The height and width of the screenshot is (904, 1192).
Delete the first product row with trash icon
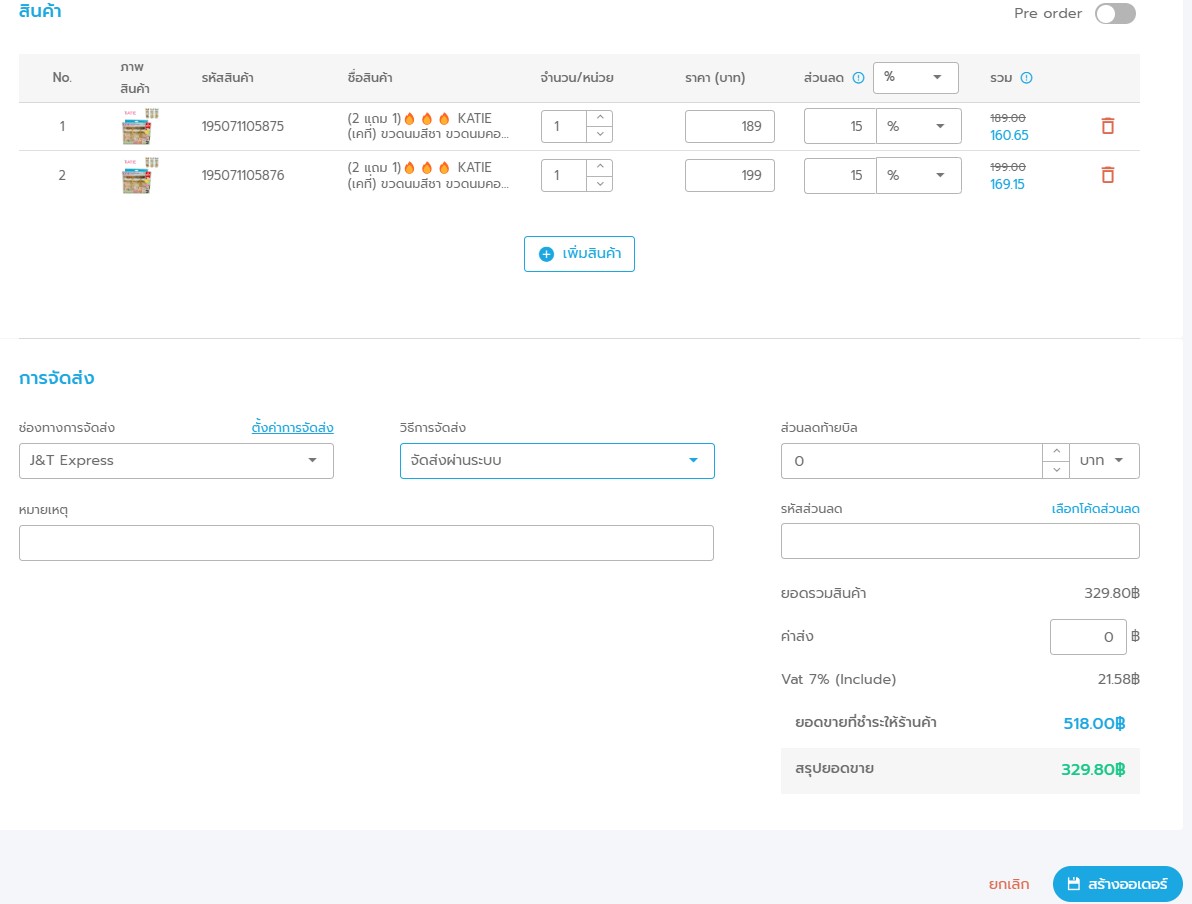[x=1107, y=126]
